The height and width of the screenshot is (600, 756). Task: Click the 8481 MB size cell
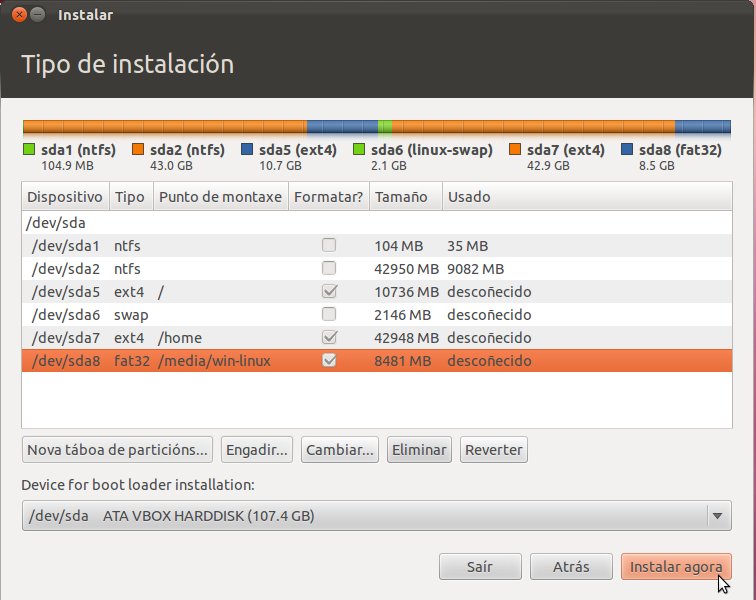[x=403, y=361]
